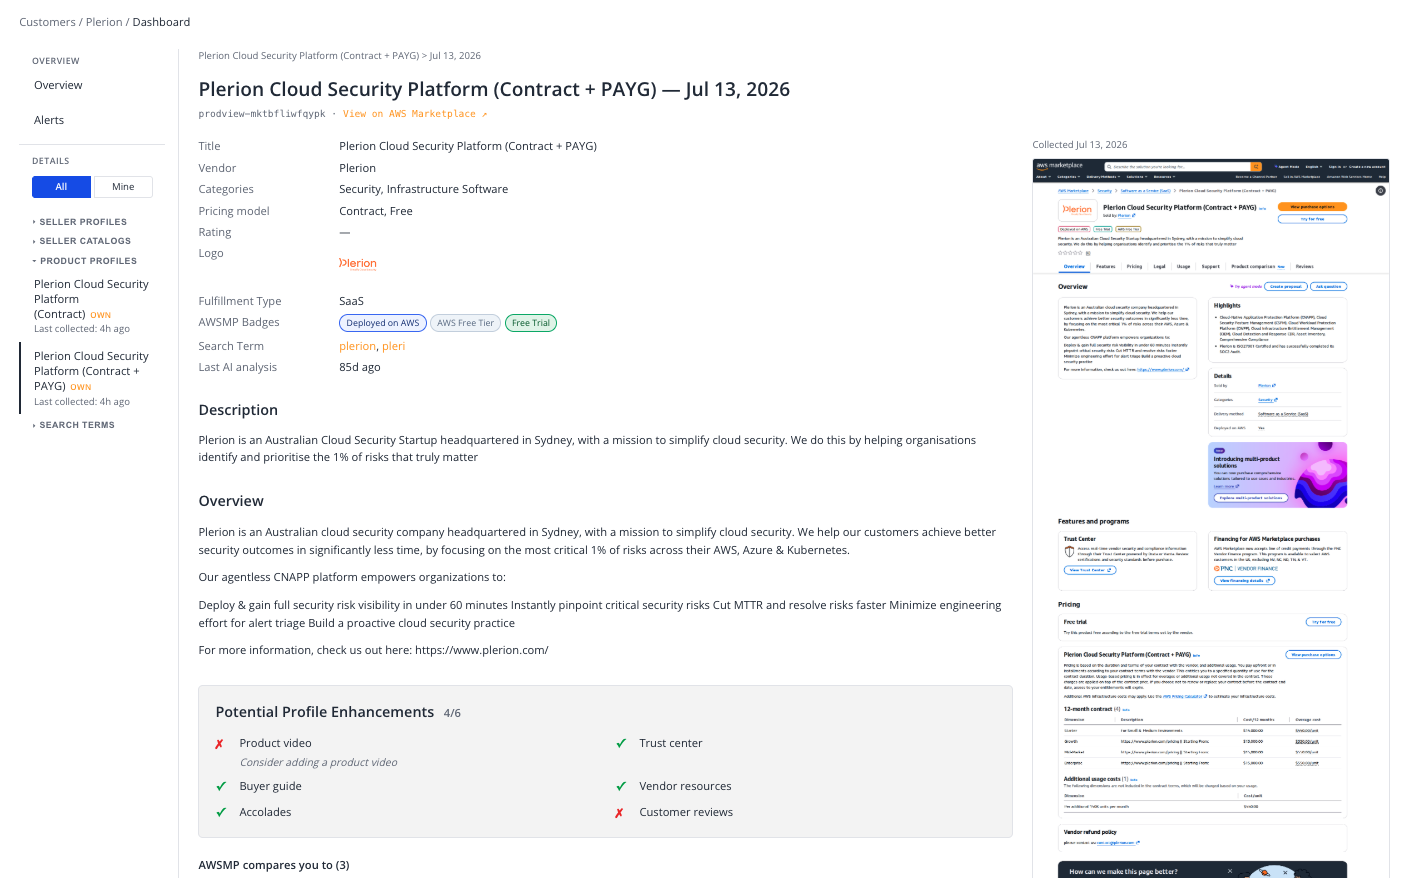This screenshot has width=1409, height=878.
Task: Click the Dashboard breadcrumb
Action: point(161,22)
